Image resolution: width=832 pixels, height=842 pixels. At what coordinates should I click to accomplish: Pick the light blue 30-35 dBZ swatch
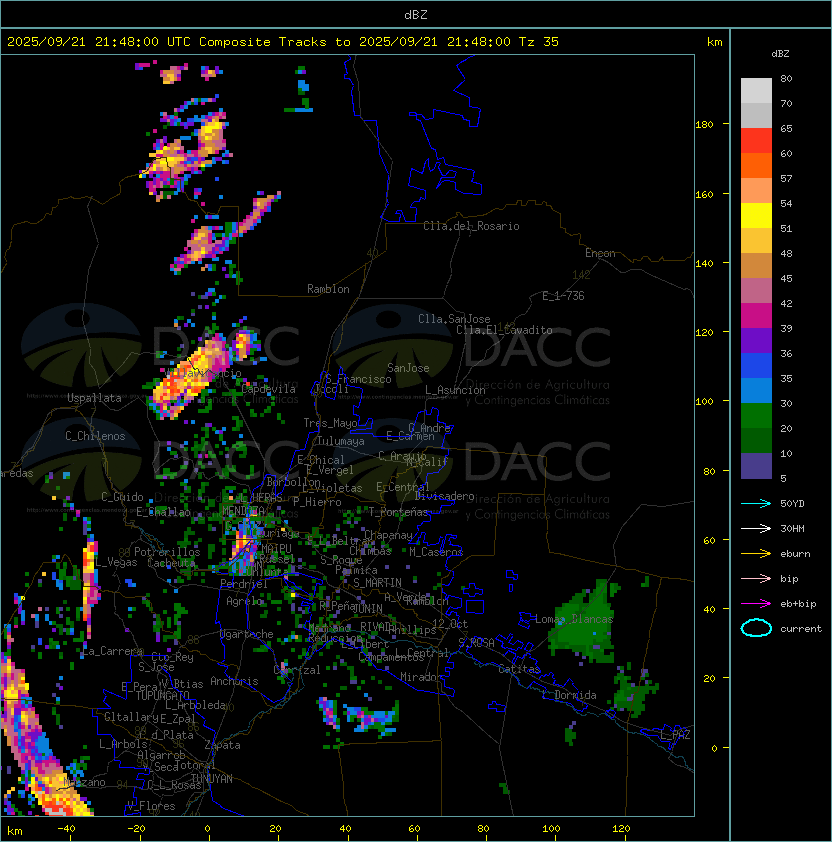point(756,390)
